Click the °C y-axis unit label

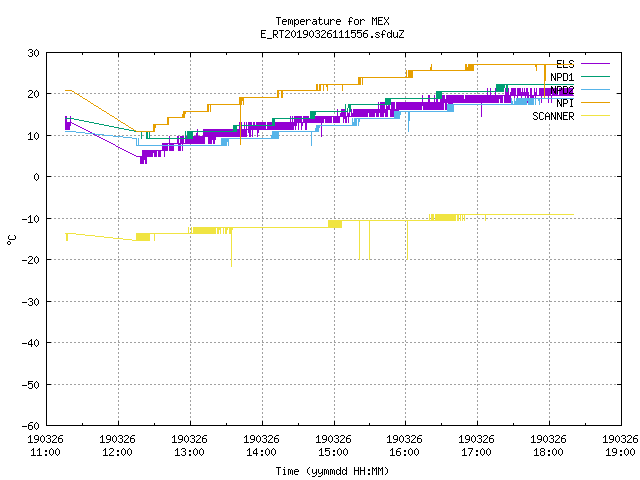pos(12,240)
